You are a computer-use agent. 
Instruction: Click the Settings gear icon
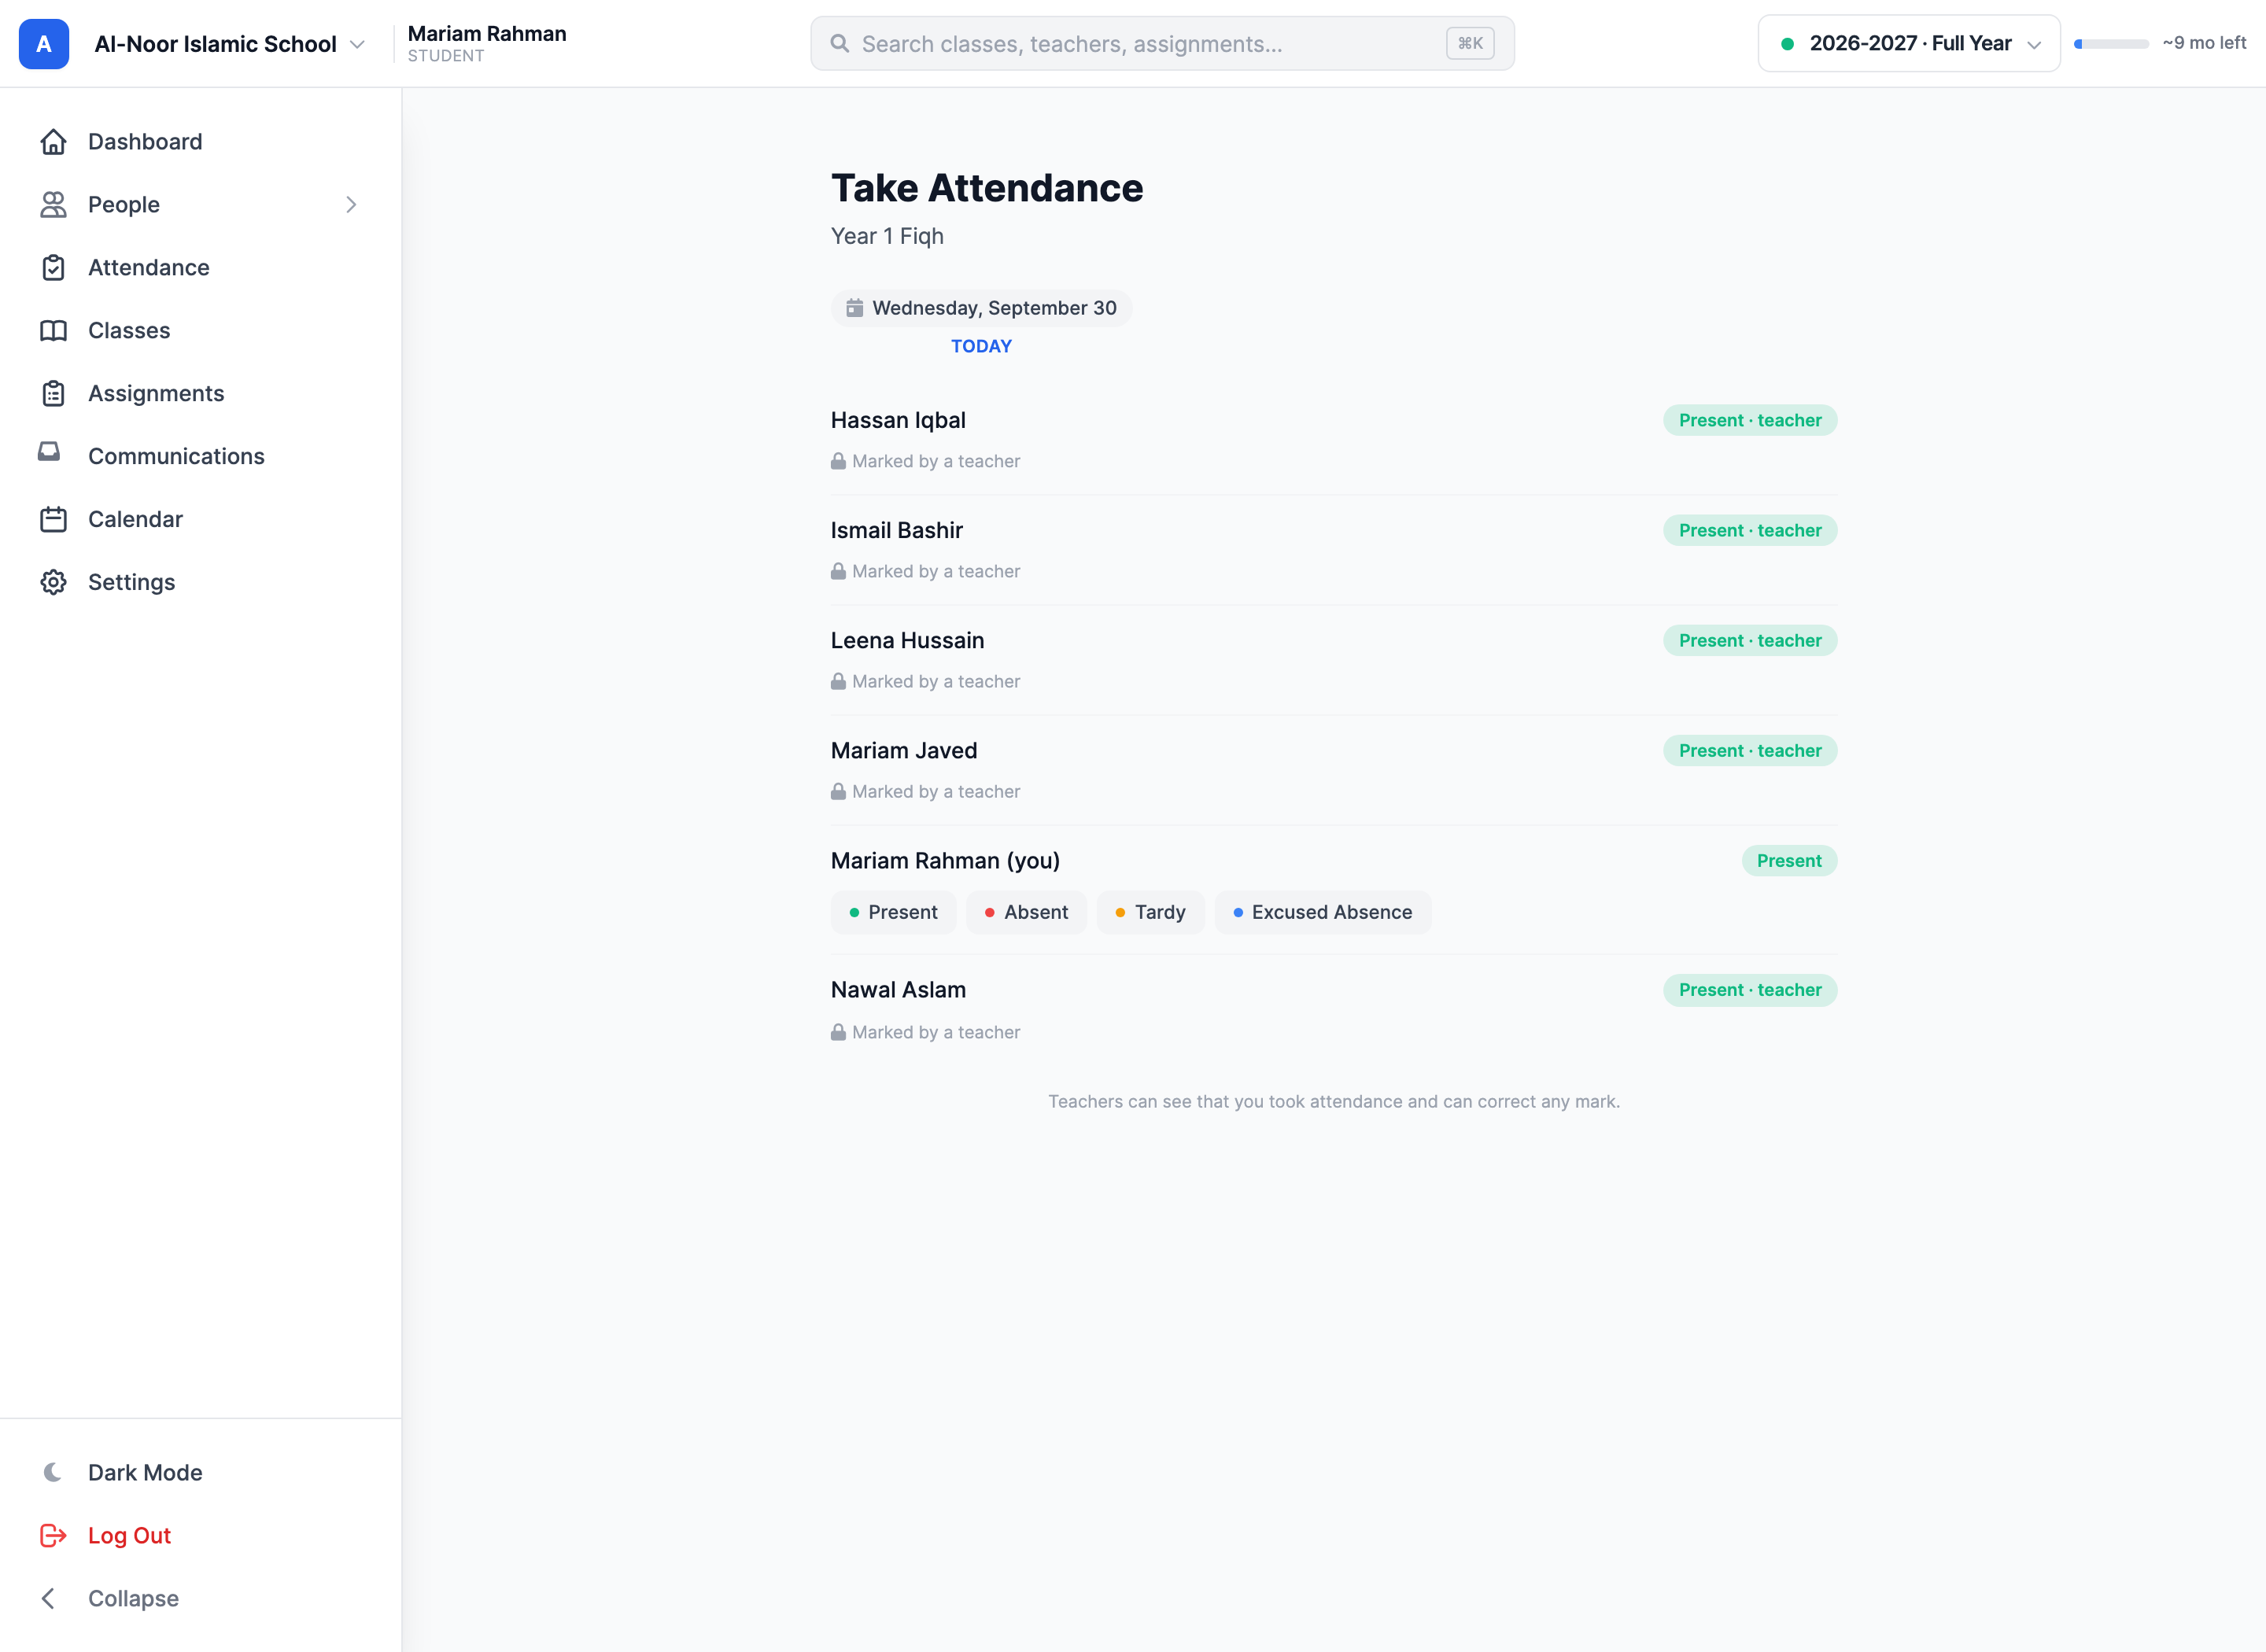tap(53, 583)
